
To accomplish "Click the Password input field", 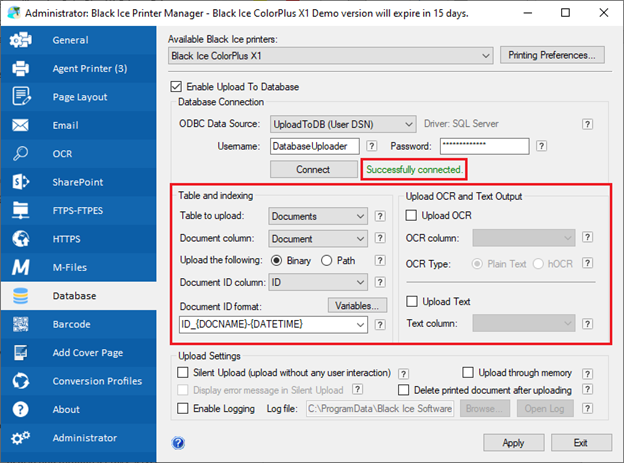I will (x=484, y=146).
